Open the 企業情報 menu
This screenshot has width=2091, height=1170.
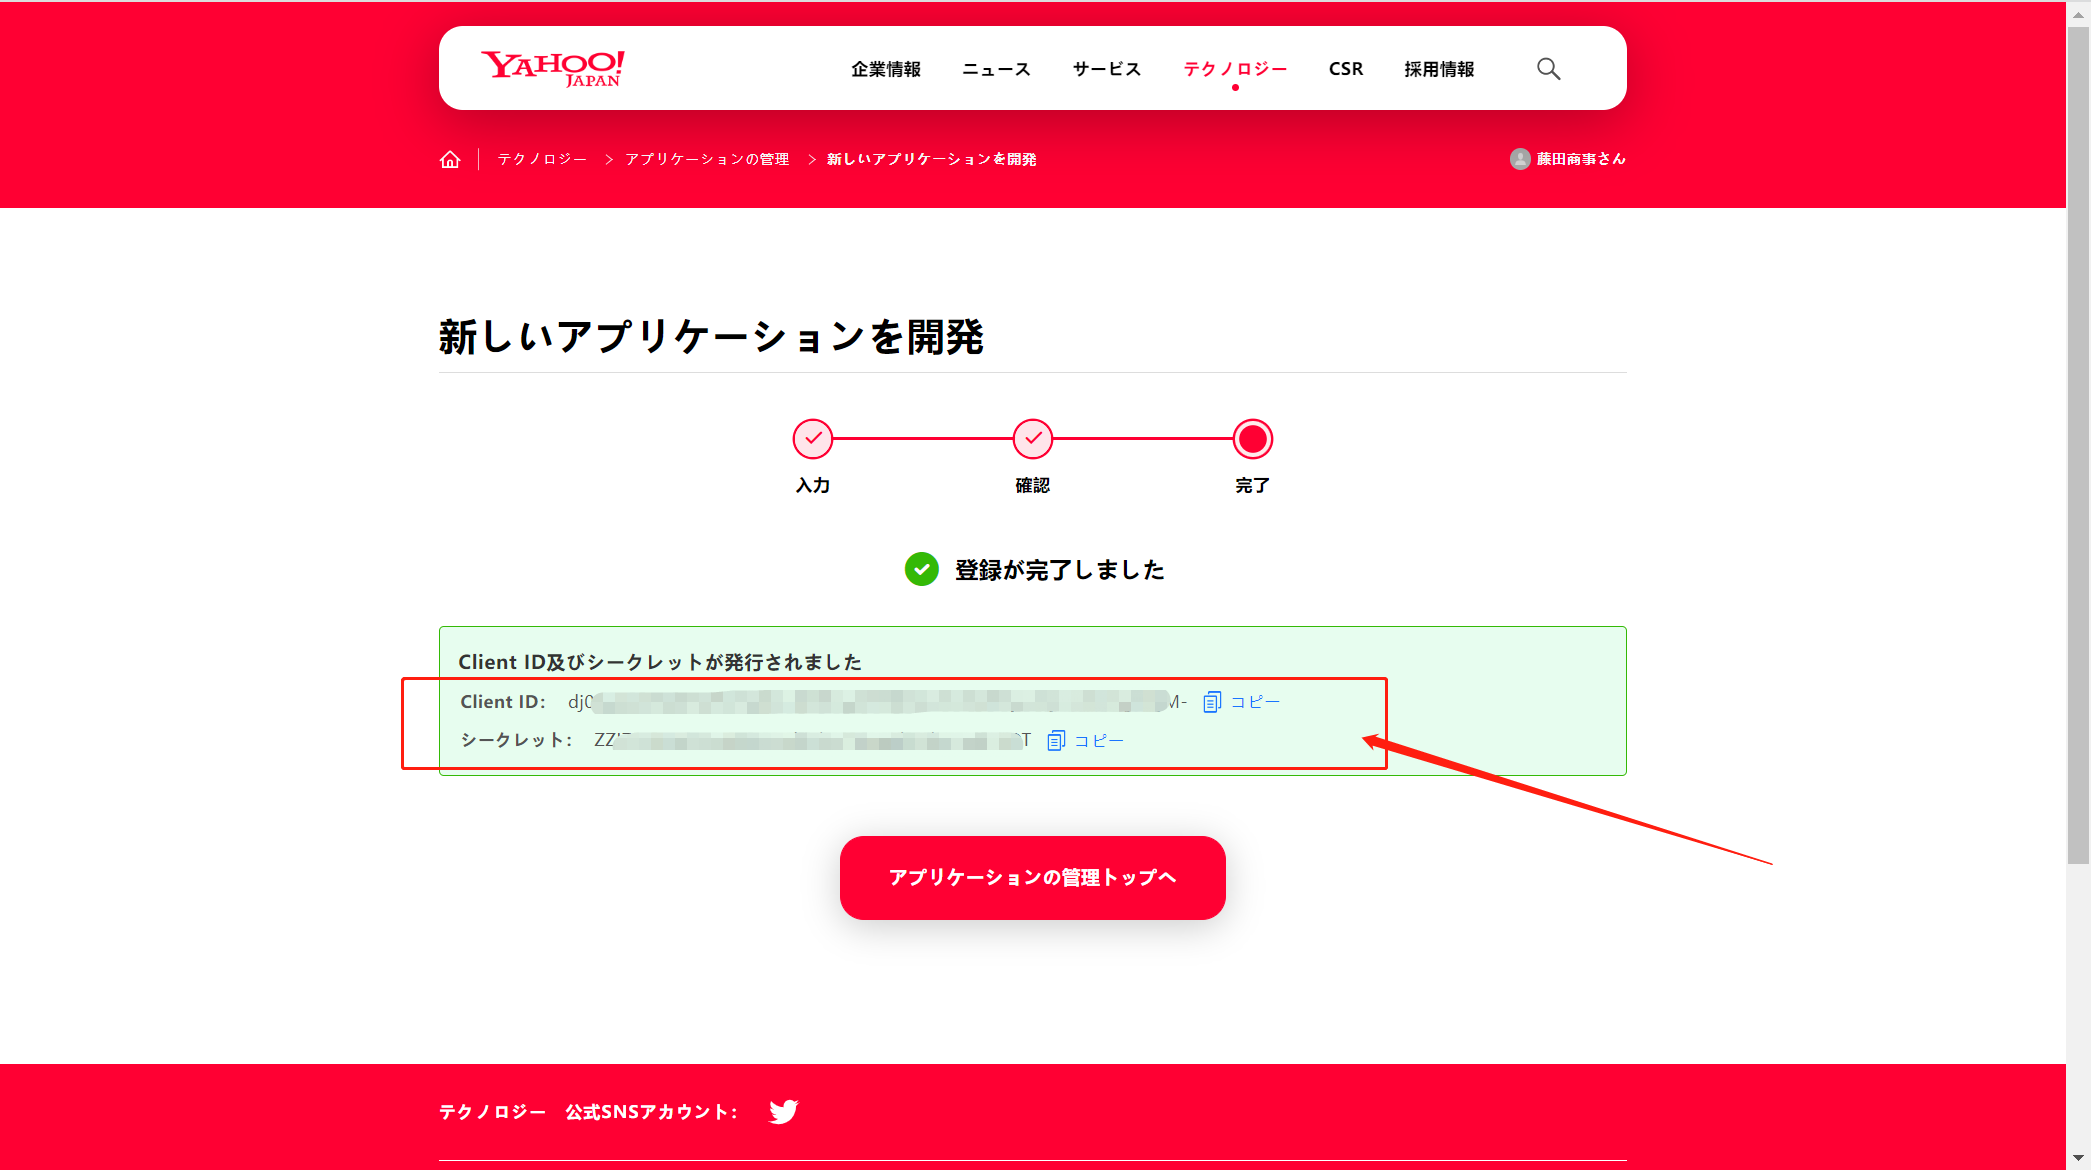coord(885,69)
